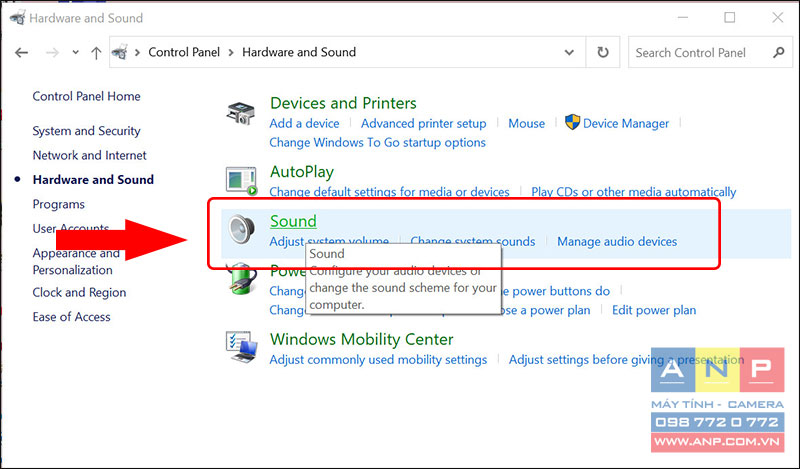Minimize the Hardware and Sound window
Image resolution: width=800 pixels, height=469 pixels.
pos(683,18)
